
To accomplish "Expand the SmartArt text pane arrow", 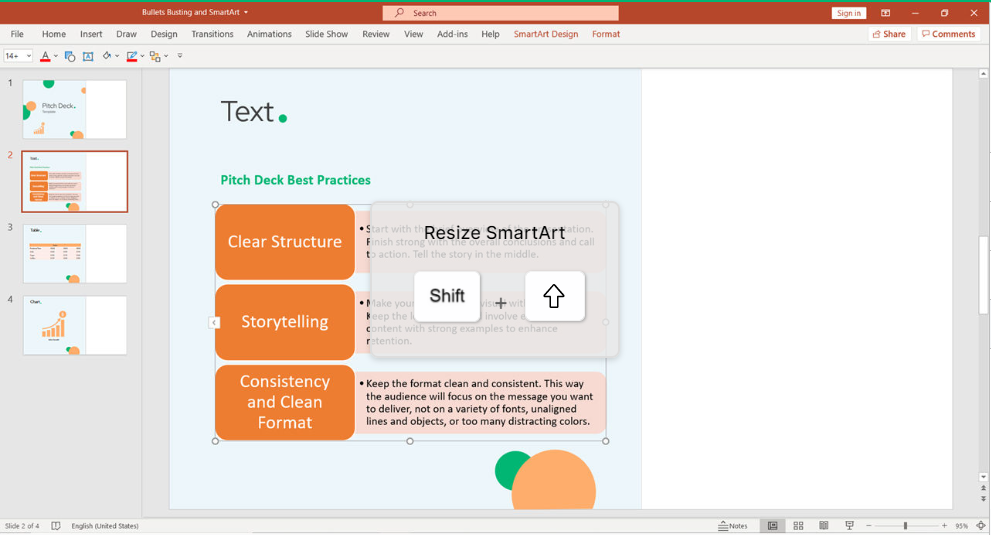I will point(214,323).
